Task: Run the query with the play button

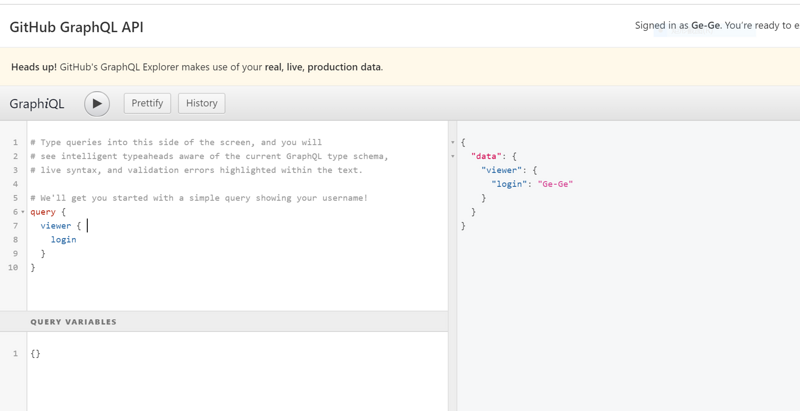Action: tap(97, 104)
